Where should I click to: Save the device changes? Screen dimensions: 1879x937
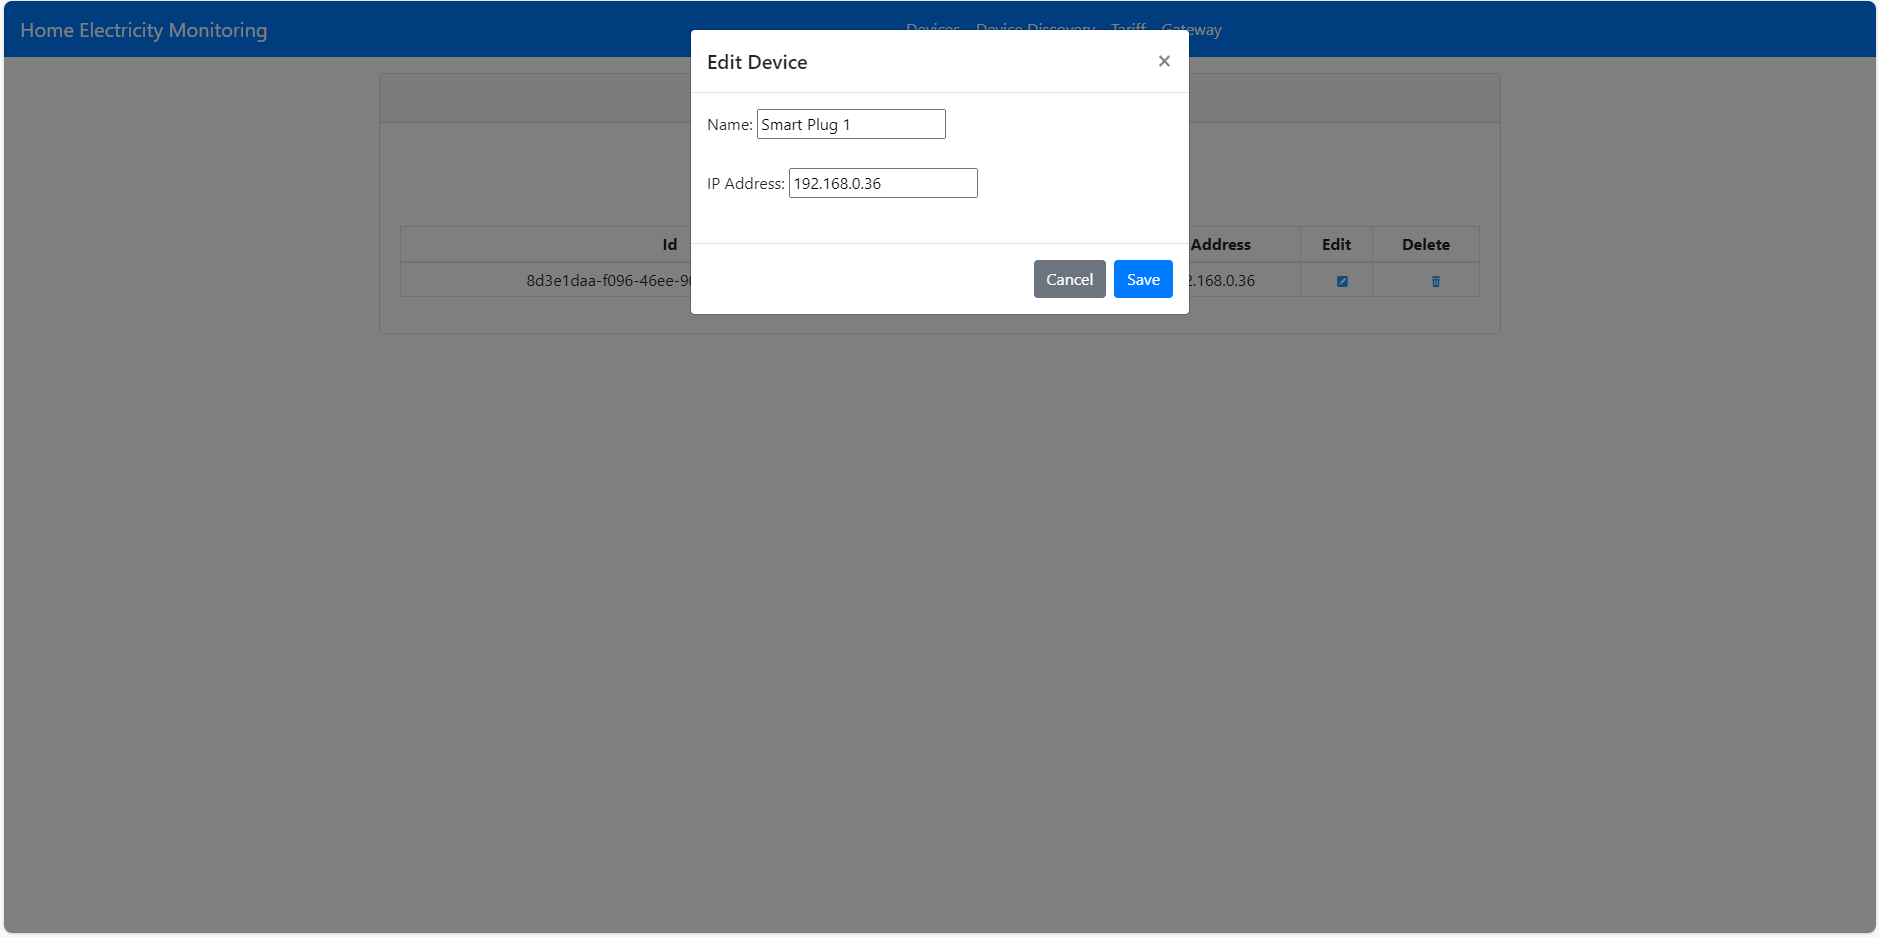pyautogui.click(x=1142, y=279)
